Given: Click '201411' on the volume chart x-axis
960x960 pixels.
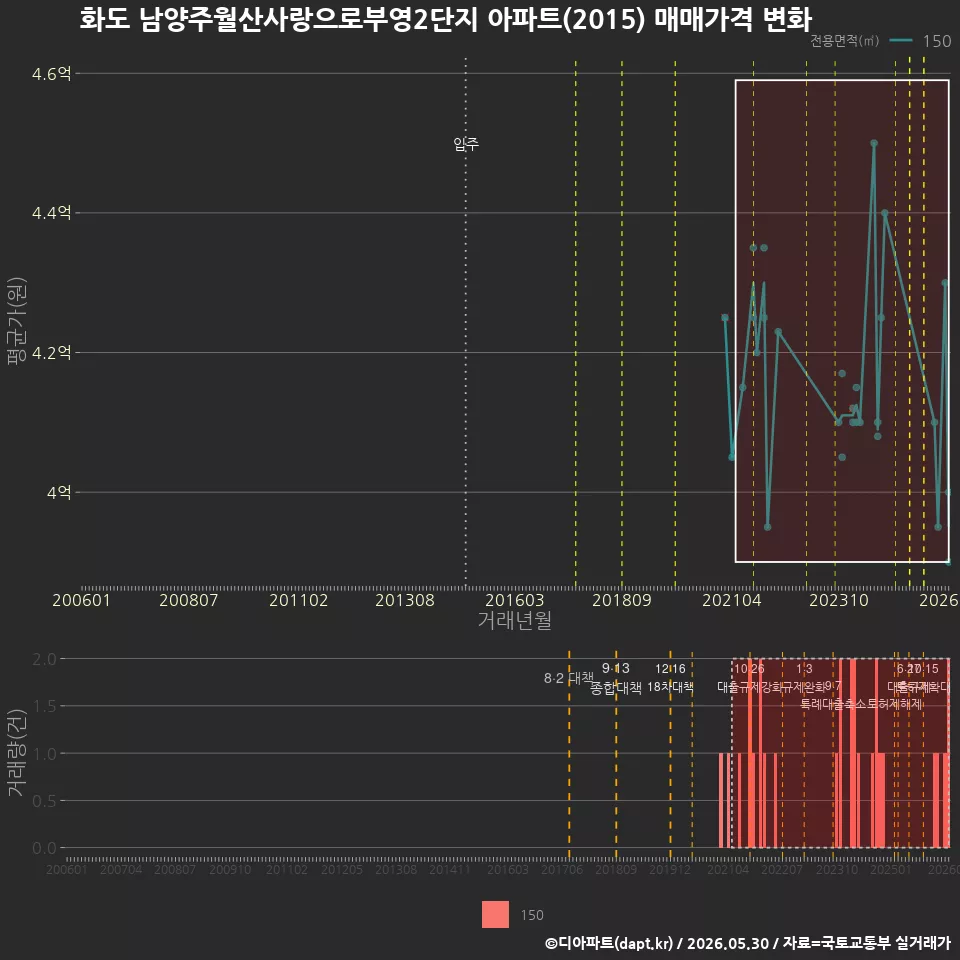Looking at the screenshot, I should coord(450,869).
